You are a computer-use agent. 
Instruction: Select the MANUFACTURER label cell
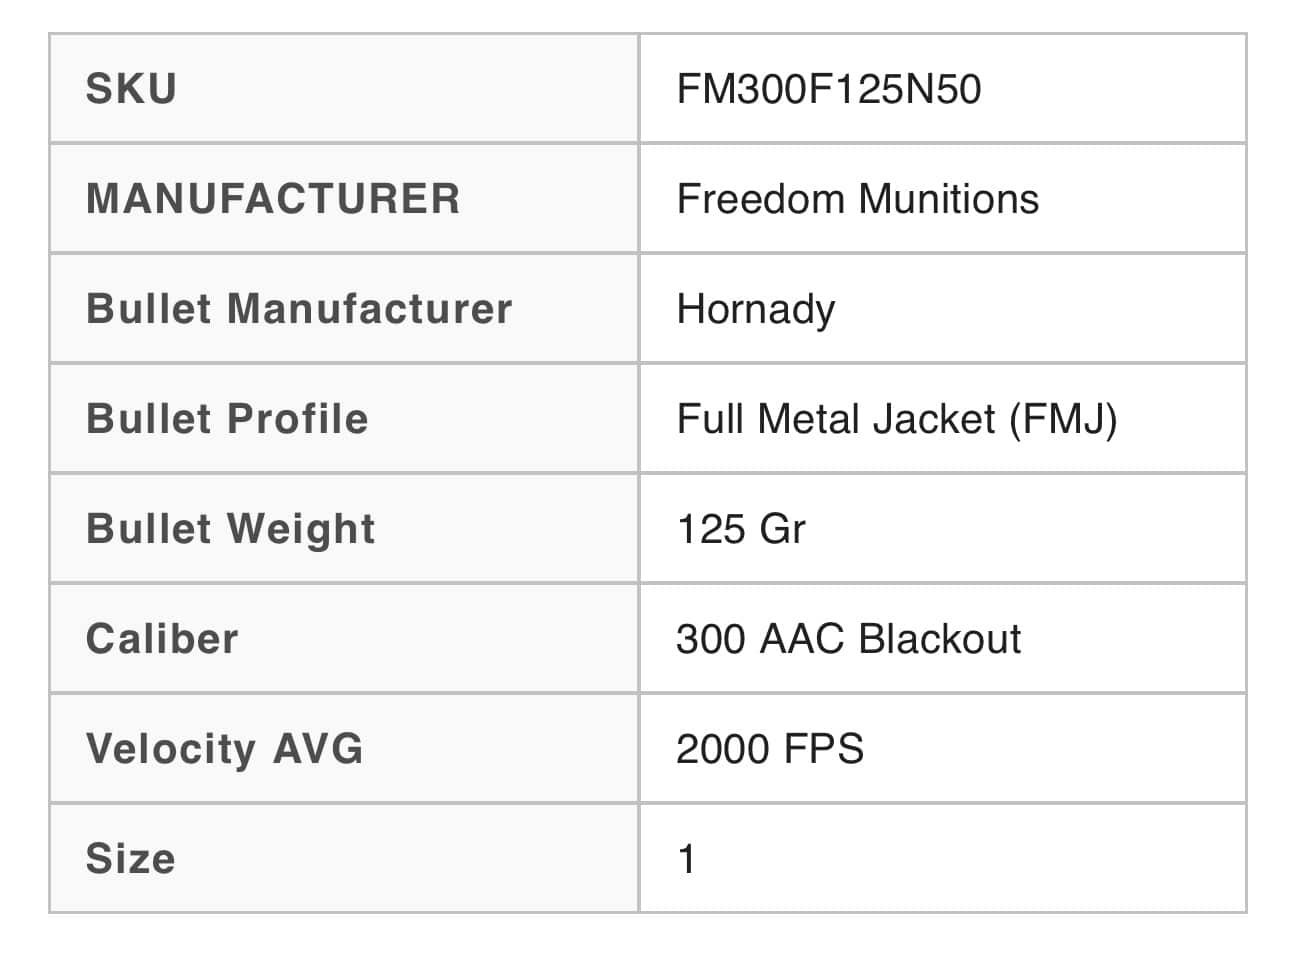coord(344,198)
